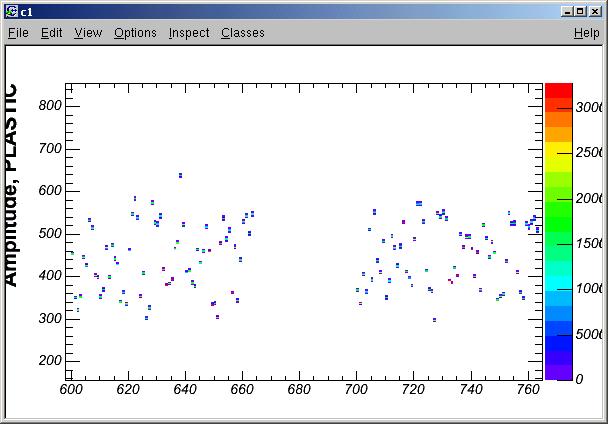
Task: Click the x-axis label 660
Action: pos(242,389)
